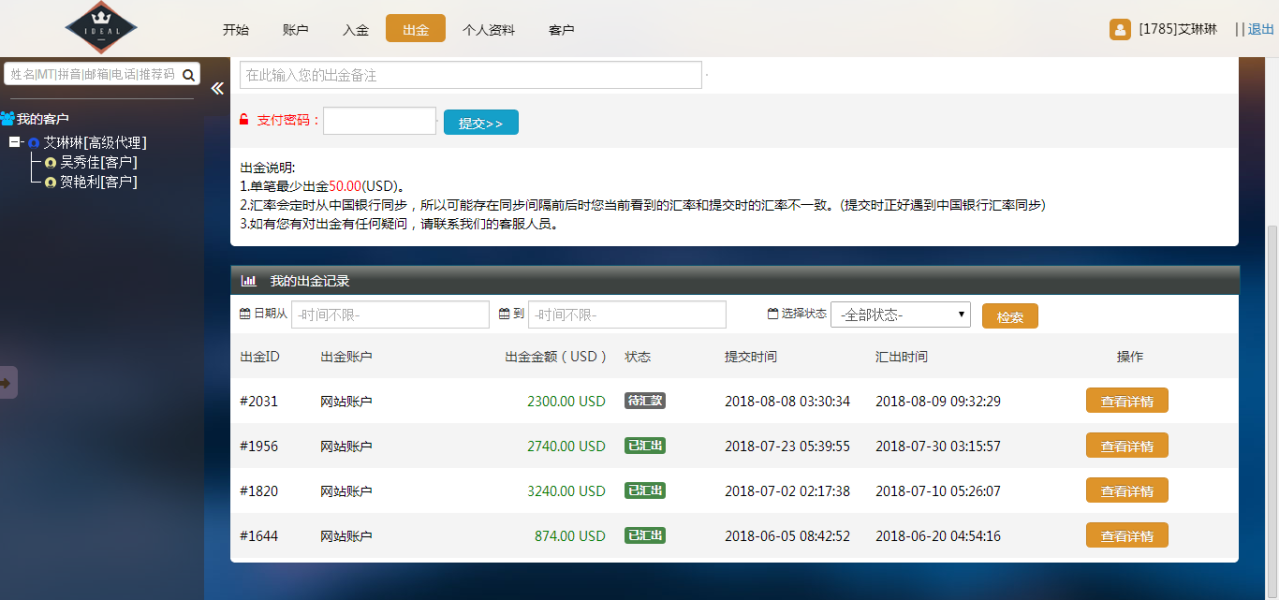Click the arrow handle on left edge
This screenshot has width=1279, height=600.
point(7,382)
